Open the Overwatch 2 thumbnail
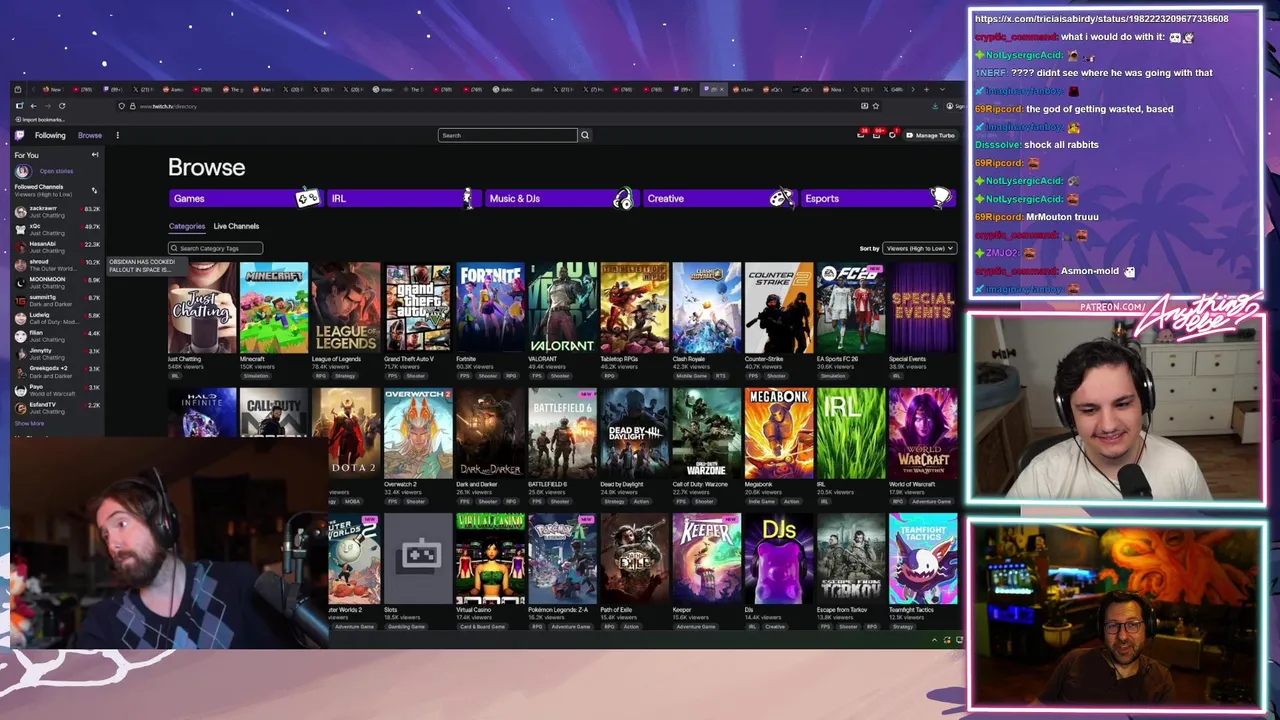The image size is (1280, 720). pyautogui.click(x=418, y=433)
